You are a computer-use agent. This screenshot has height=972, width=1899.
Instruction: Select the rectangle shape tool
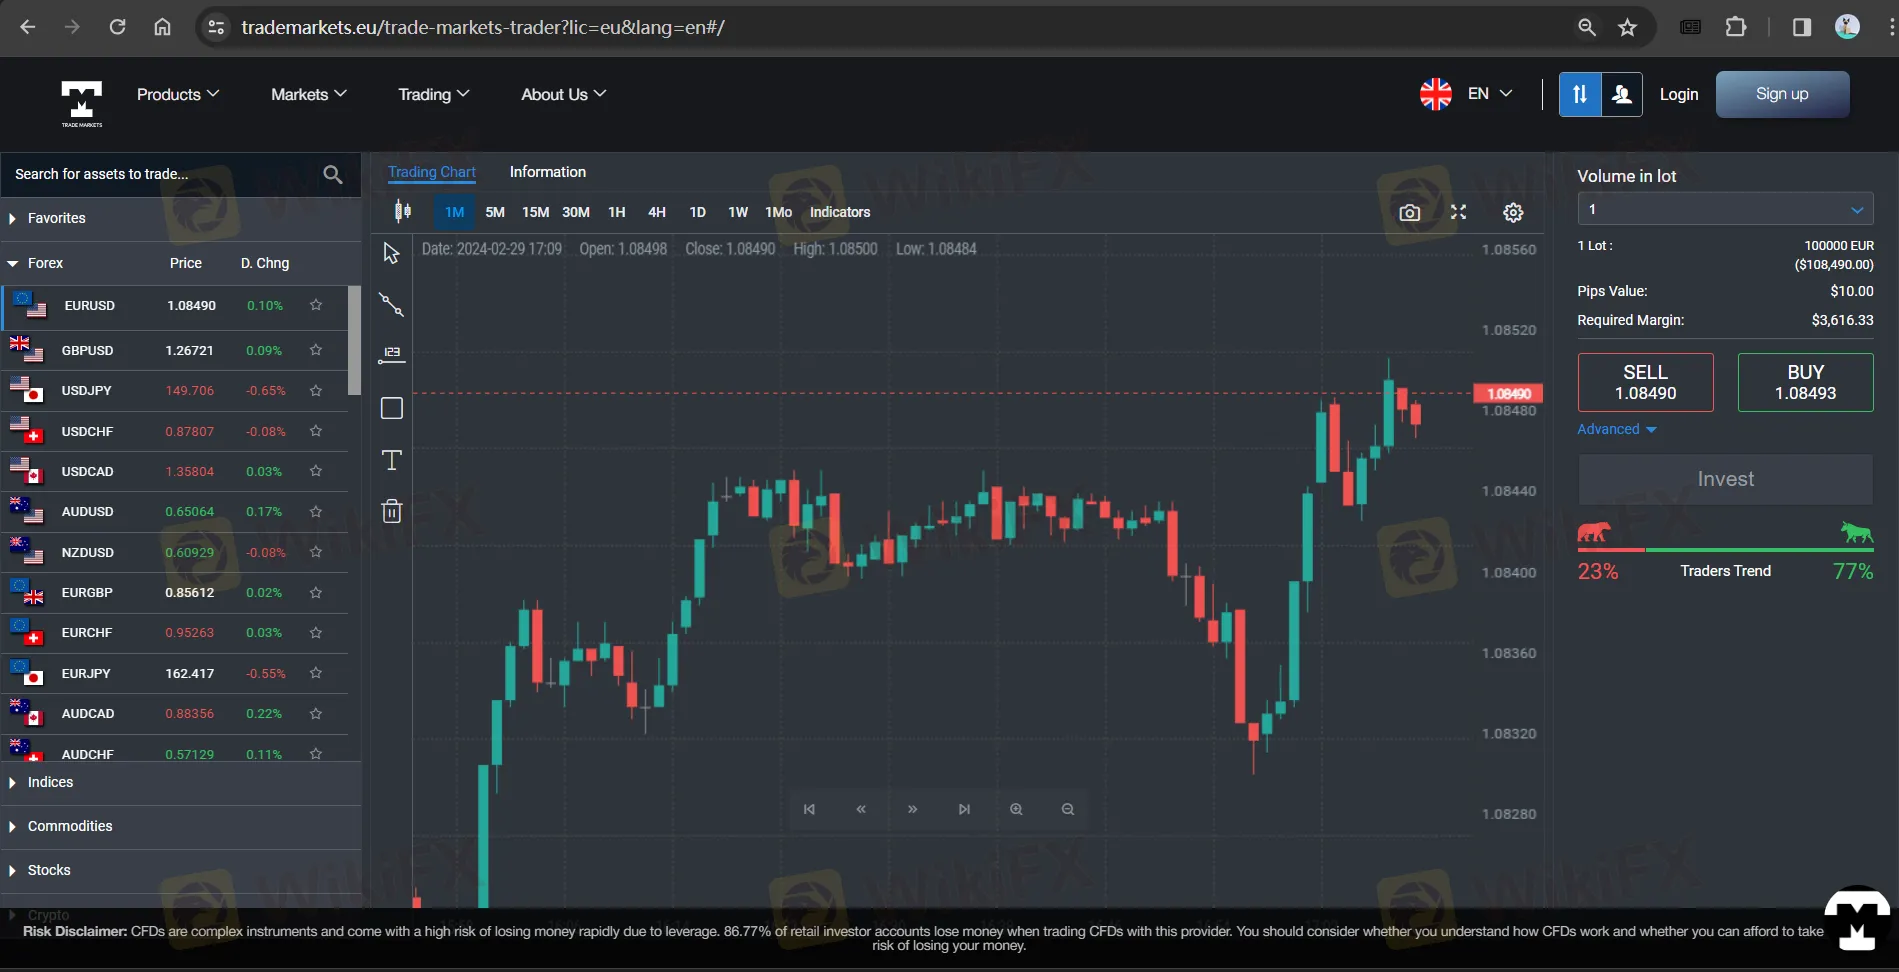click(x=392, y=408)
